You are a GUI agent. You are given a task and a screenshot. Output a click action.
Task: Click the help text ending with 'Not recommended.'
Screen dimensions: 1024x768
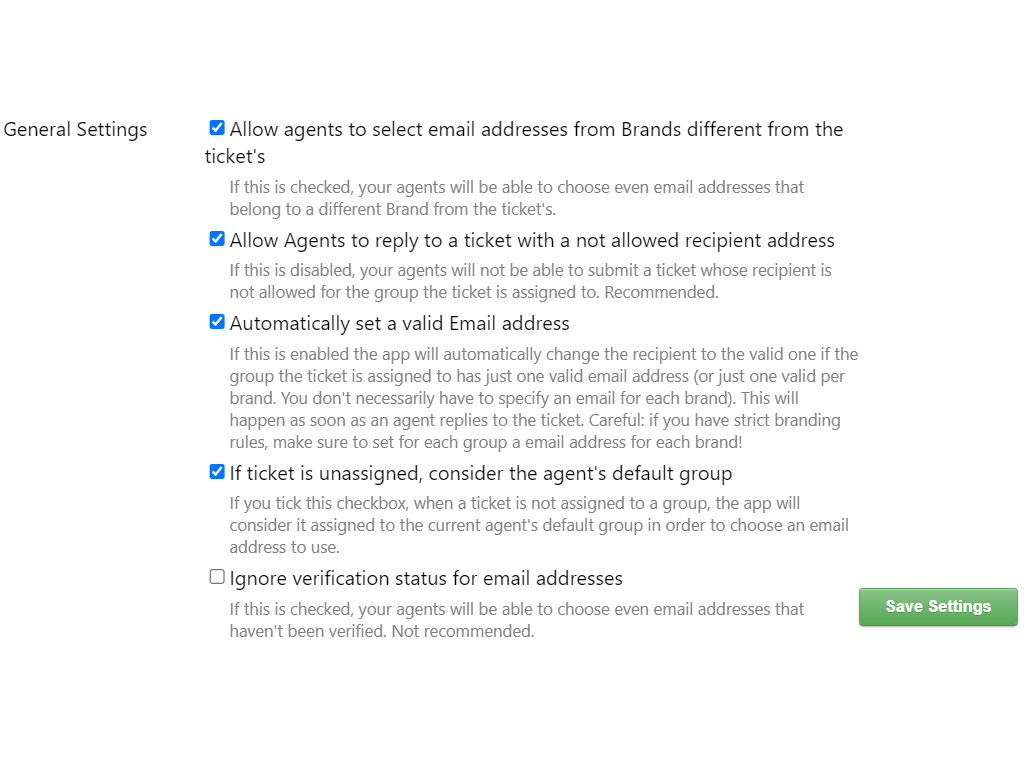click(516, 620)
